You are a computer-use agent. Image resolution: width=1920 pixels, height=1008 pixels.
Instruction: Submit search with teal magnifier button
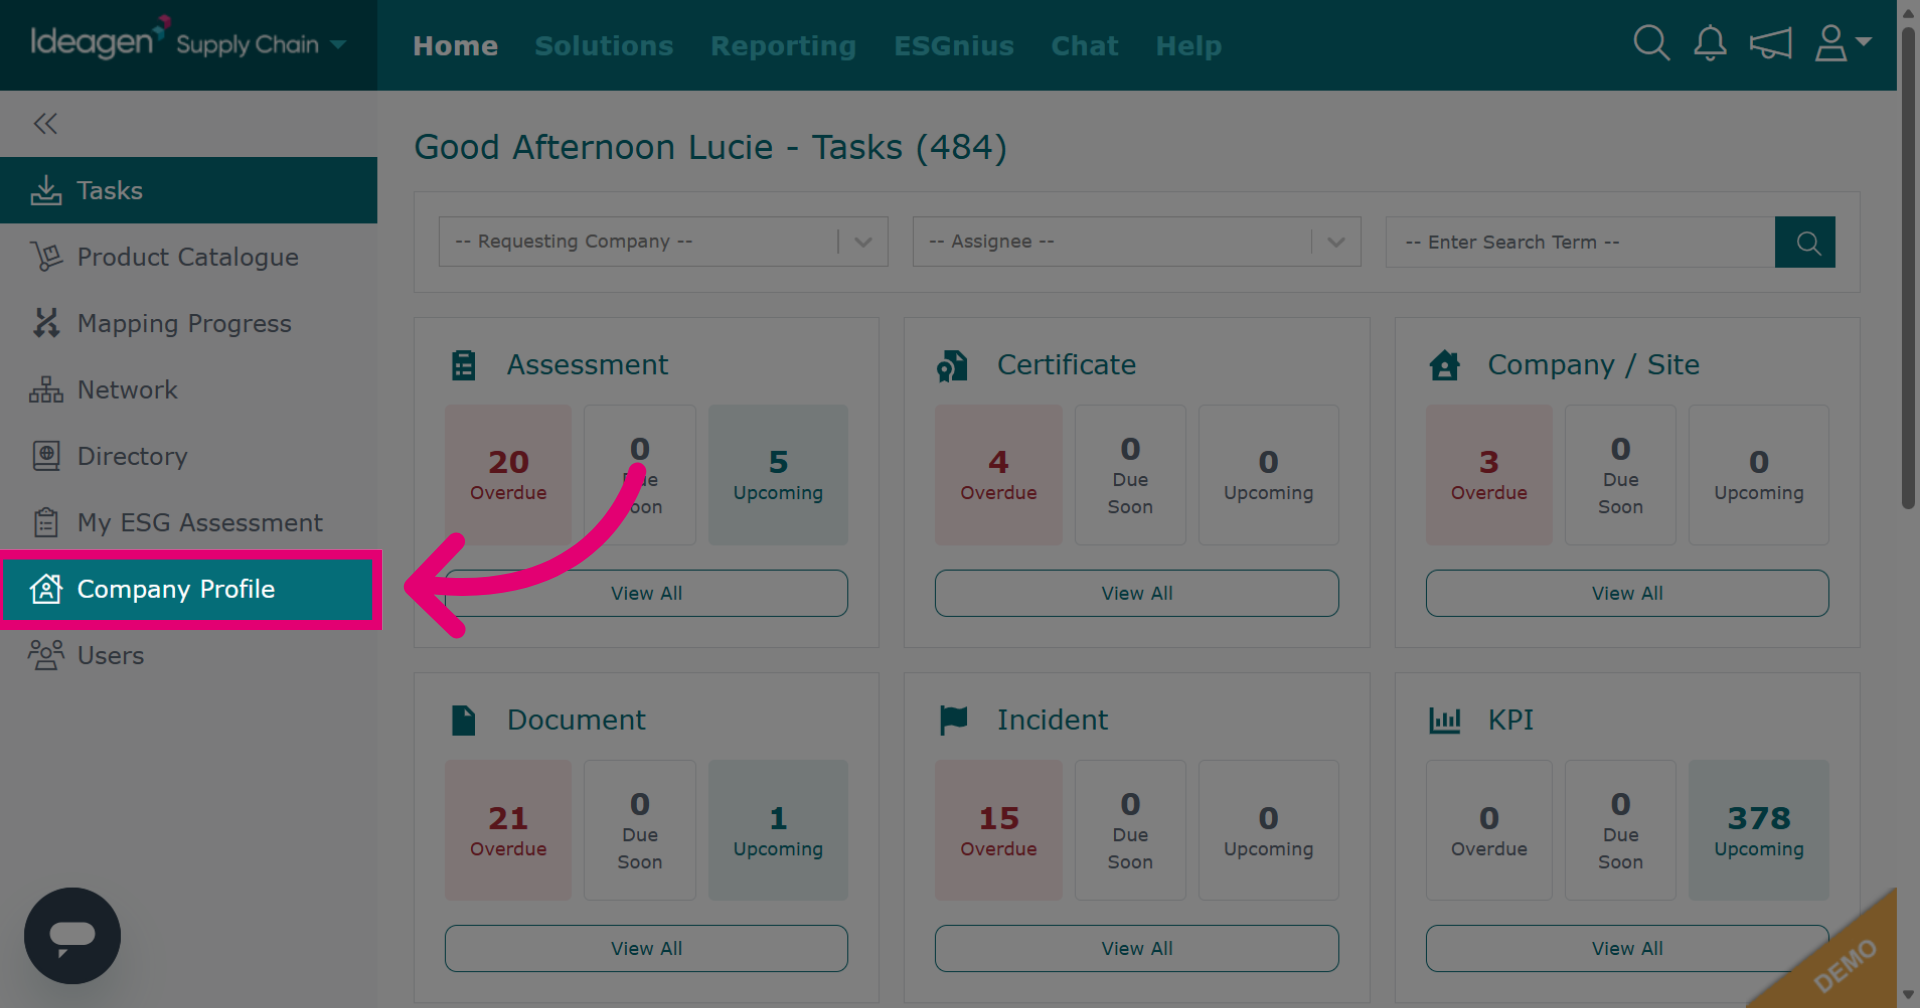[x=1805, y=242]
